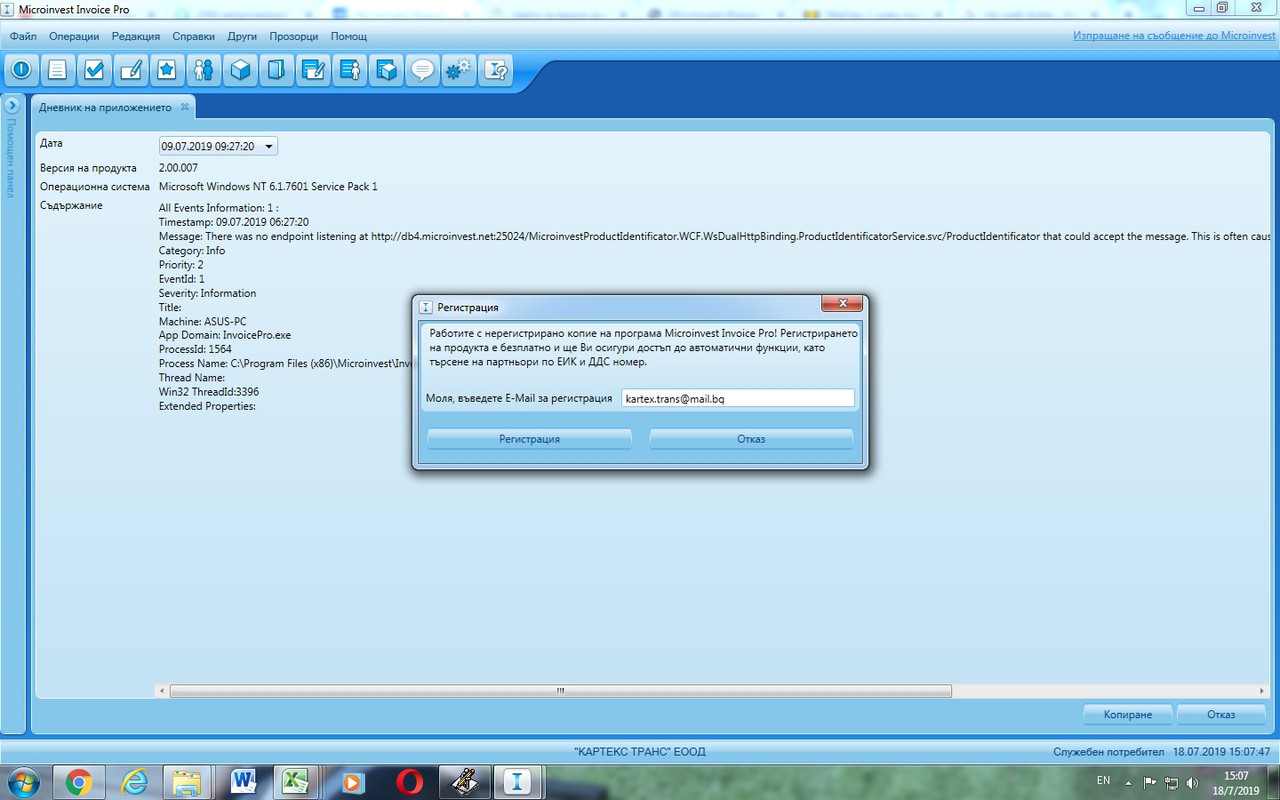1280x800 pixels.
Task: Open the Операции menu
Action: [74, 36]
